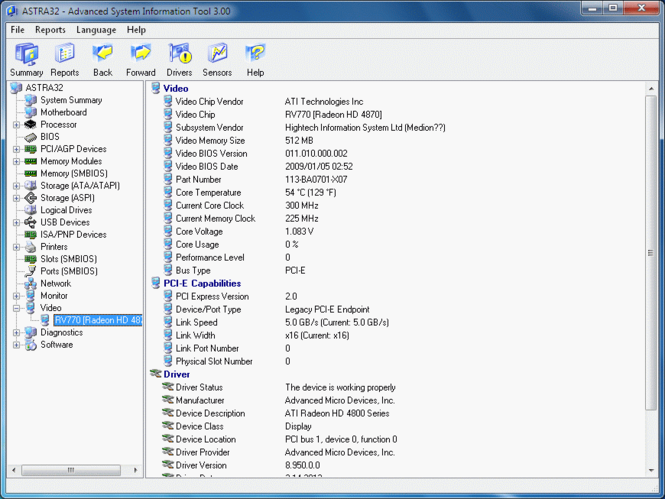Image resolution: width=665 pixels, height=499 pixels.
Task: Click the Driver section header icon
Action: 156,374
